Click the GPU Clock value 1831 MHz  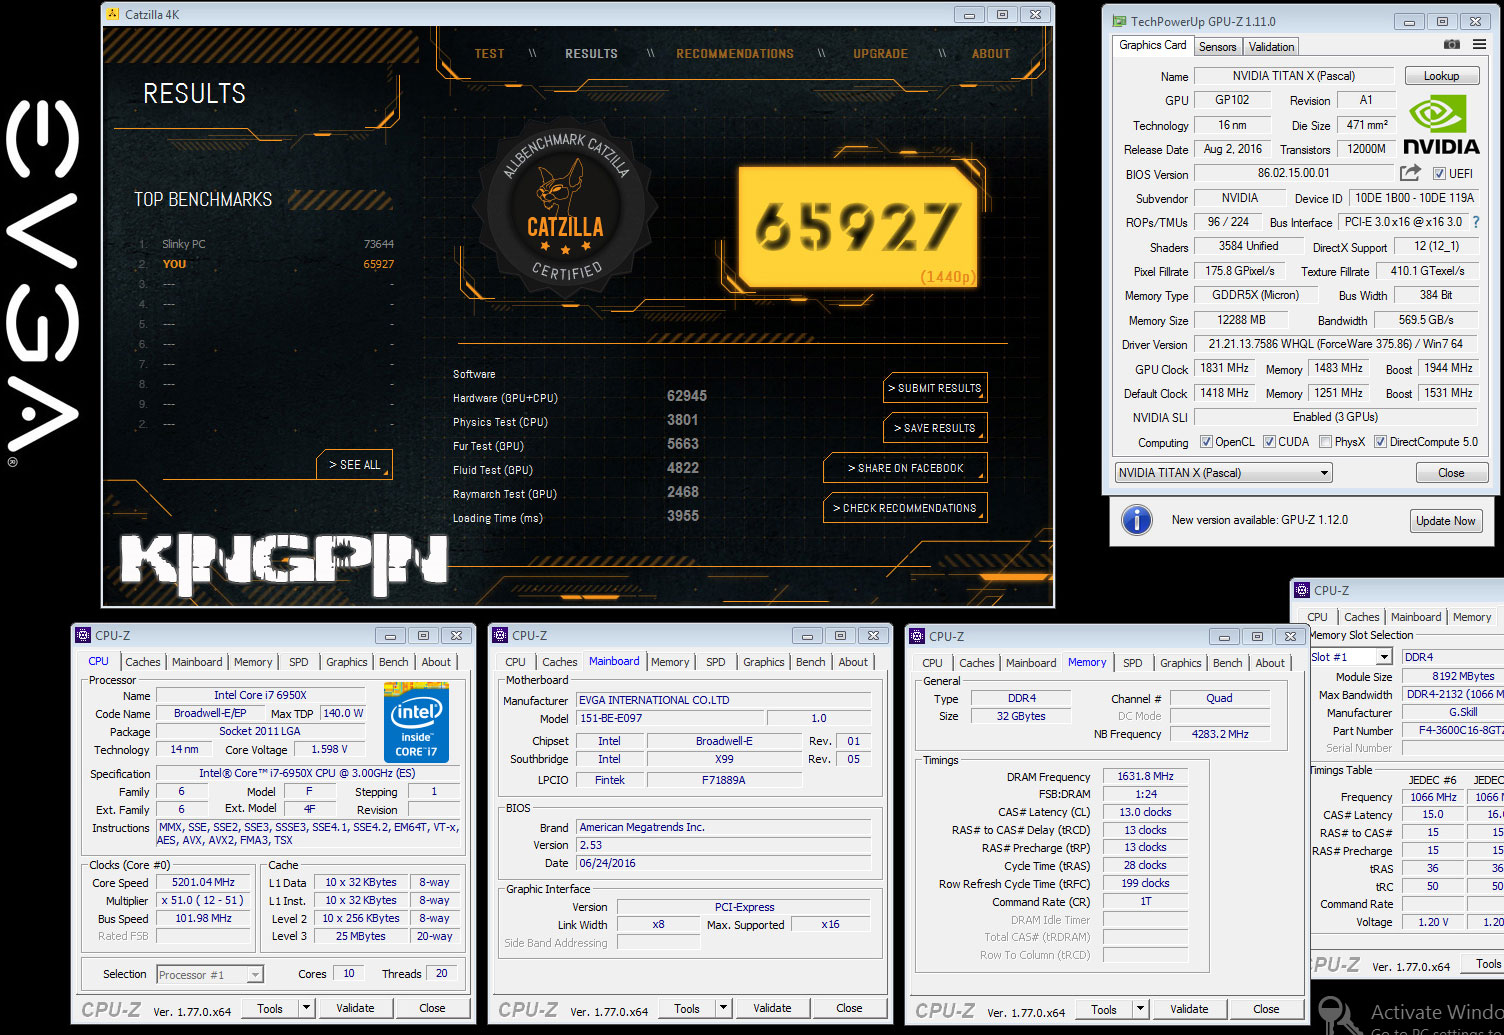pos(1225,368)
